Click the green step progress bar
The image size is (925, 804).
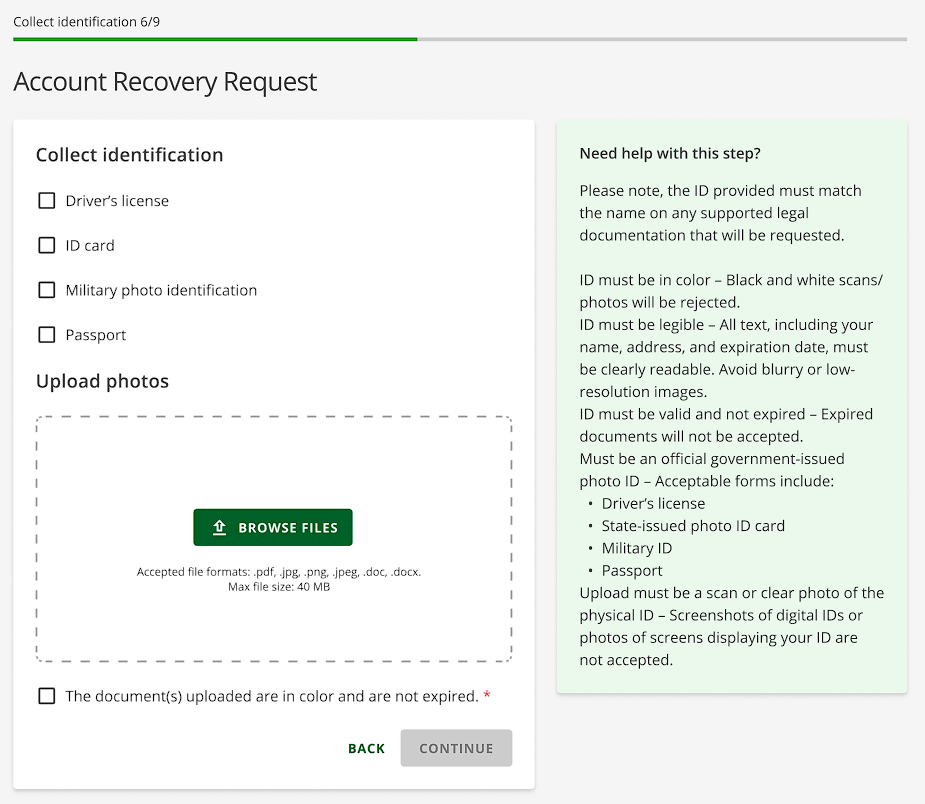pos(215,40)
